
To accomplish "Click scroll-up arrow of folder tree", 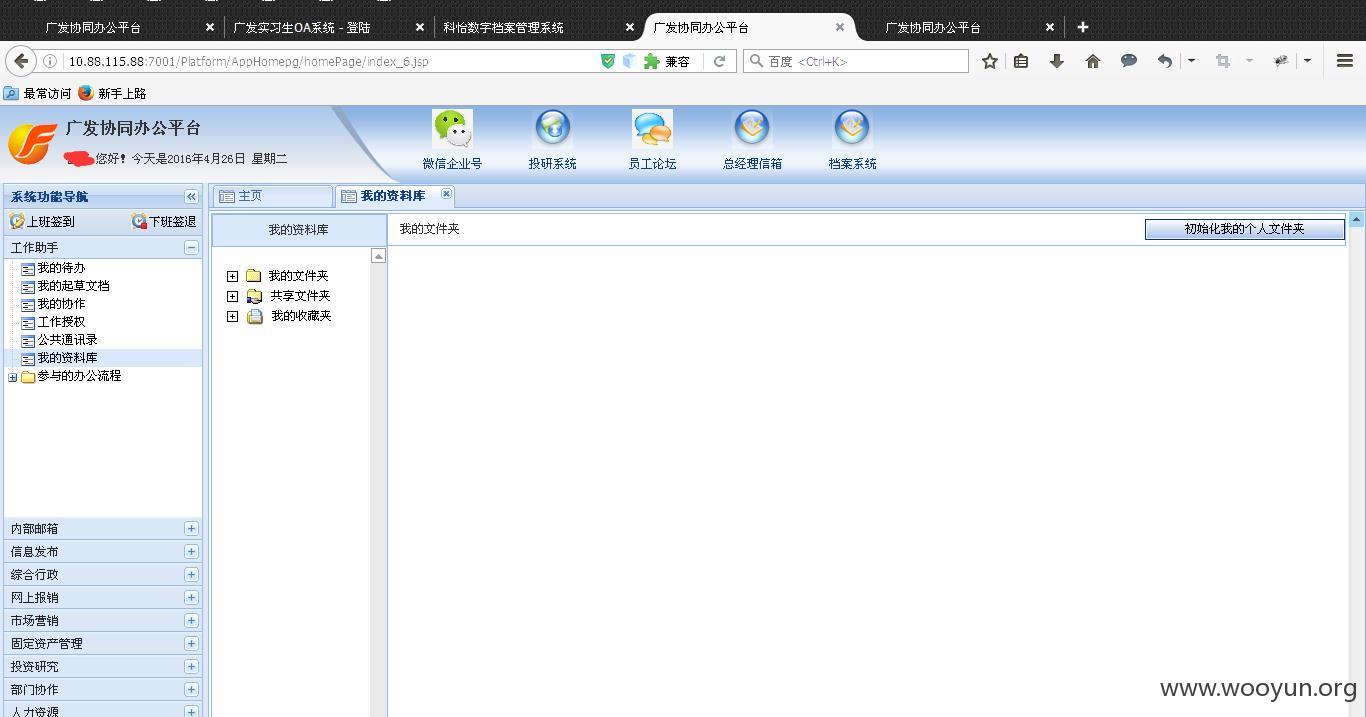I will (x=378, y=256).
